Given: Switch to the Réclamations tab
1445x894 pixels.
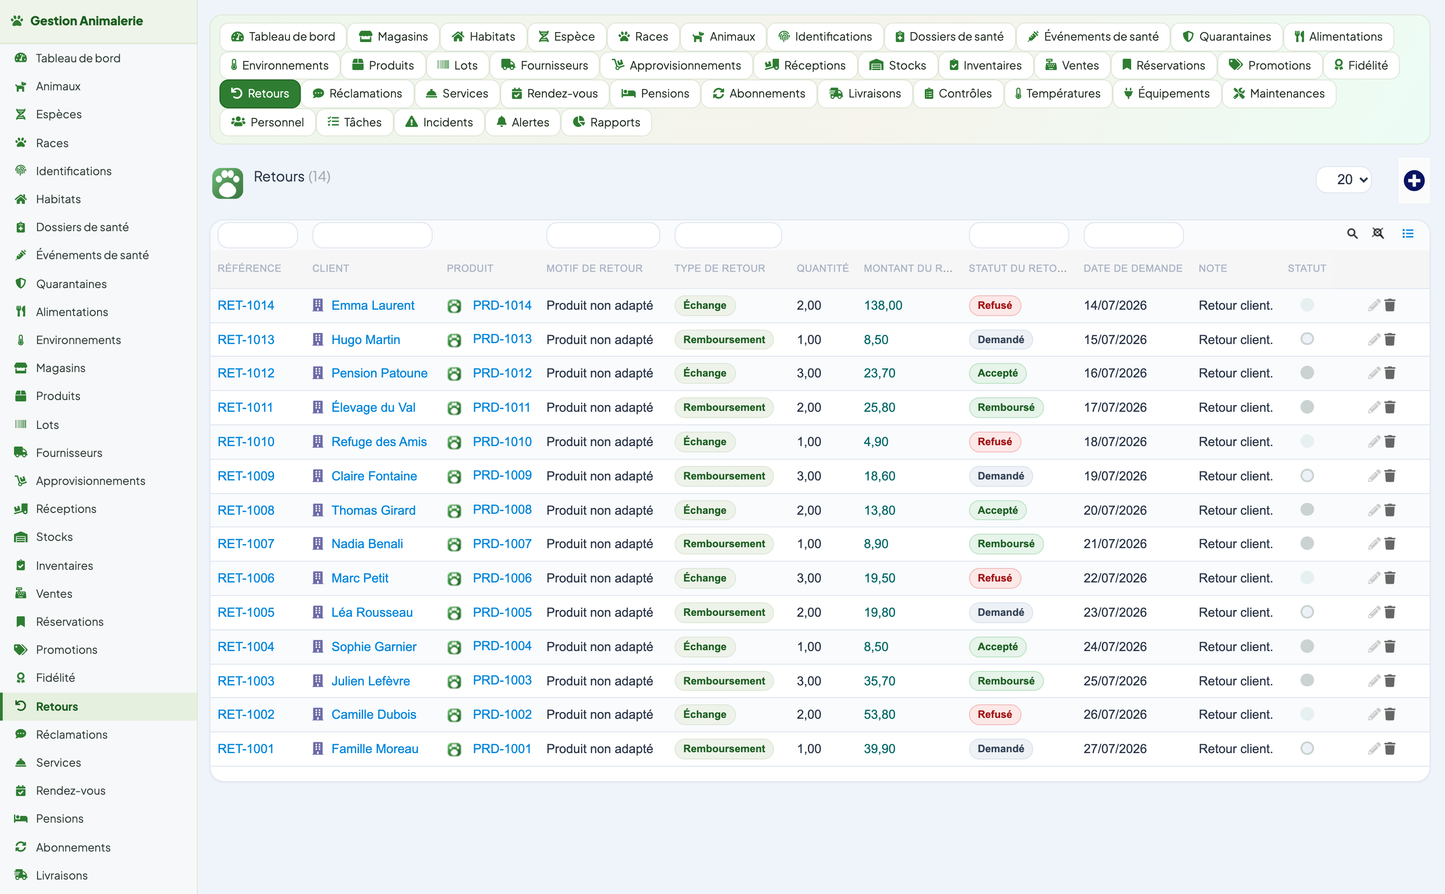Looking at the screenshot, I should (x=357, y=94).
